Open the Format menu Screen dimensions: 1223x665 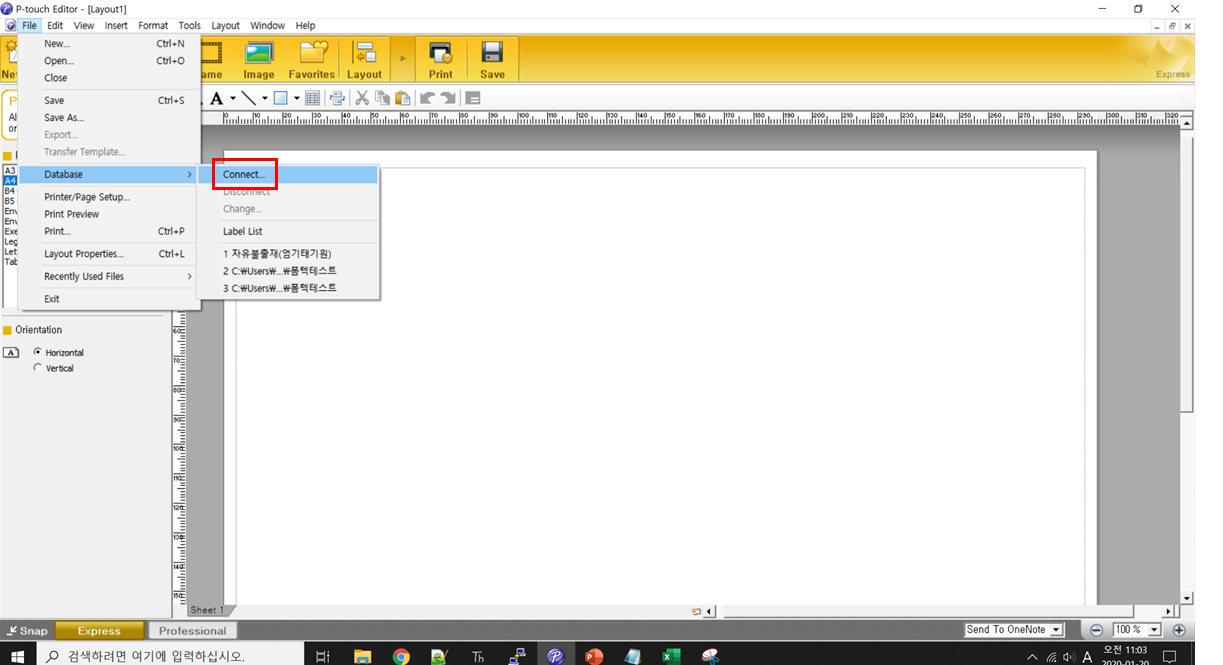coord(153,25)
